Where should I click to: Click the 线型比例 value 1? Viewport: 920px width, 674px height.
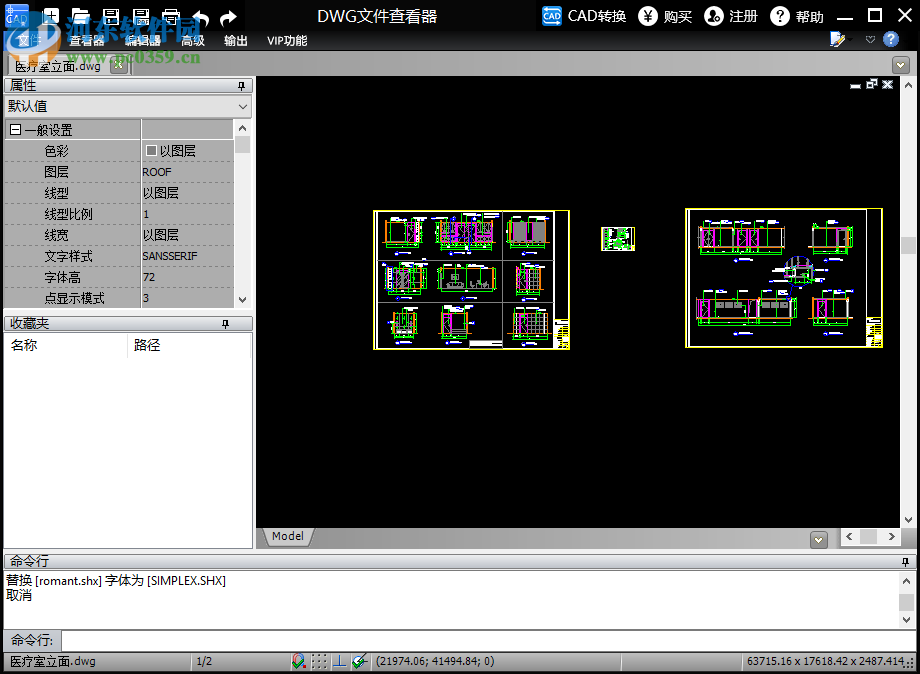[146, 214]
